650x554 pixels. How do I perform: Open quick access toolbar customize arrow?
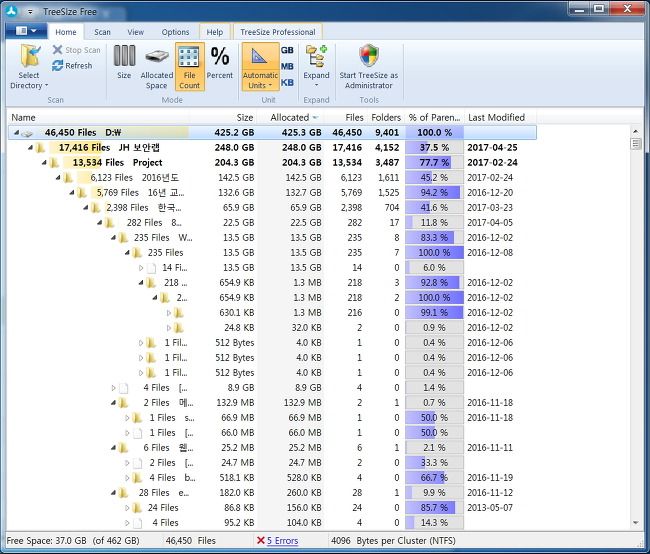click(30, 12)
